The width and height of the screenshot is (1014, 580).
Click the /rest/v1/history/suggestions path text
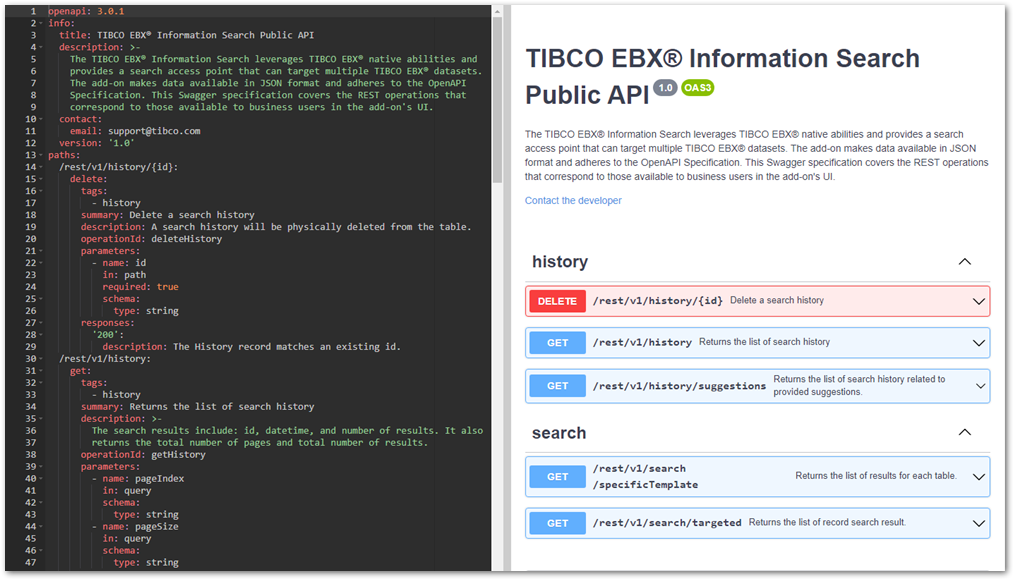(679, 386)
